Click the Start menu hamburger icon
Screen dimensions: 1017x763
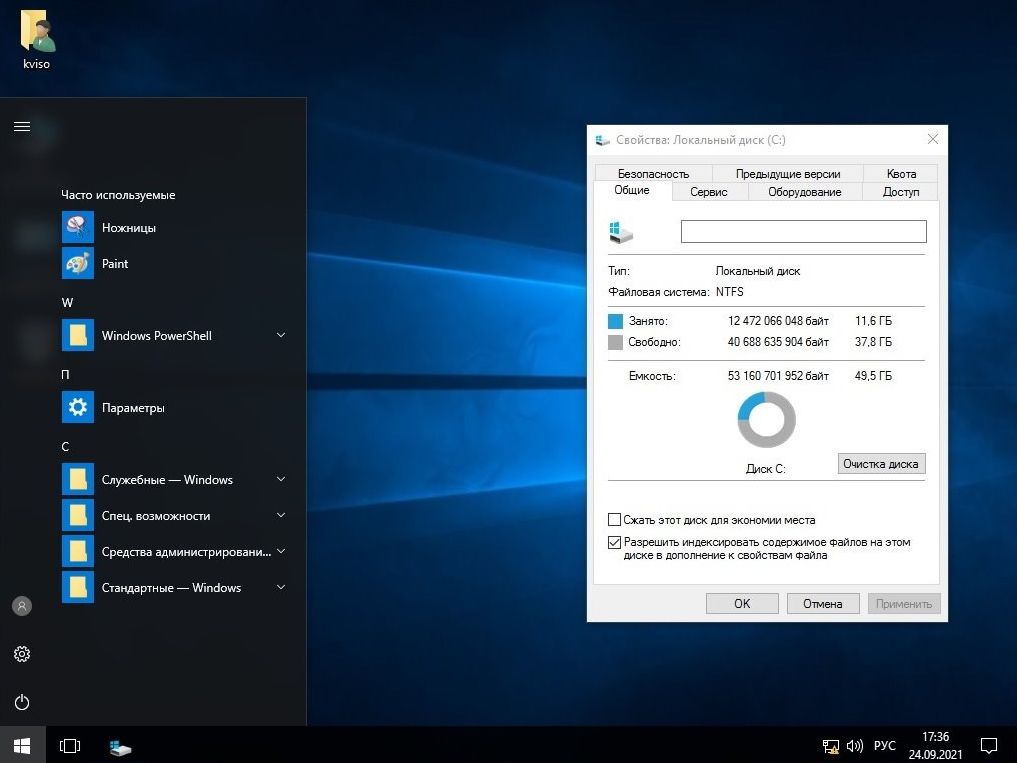click(22, 127)
